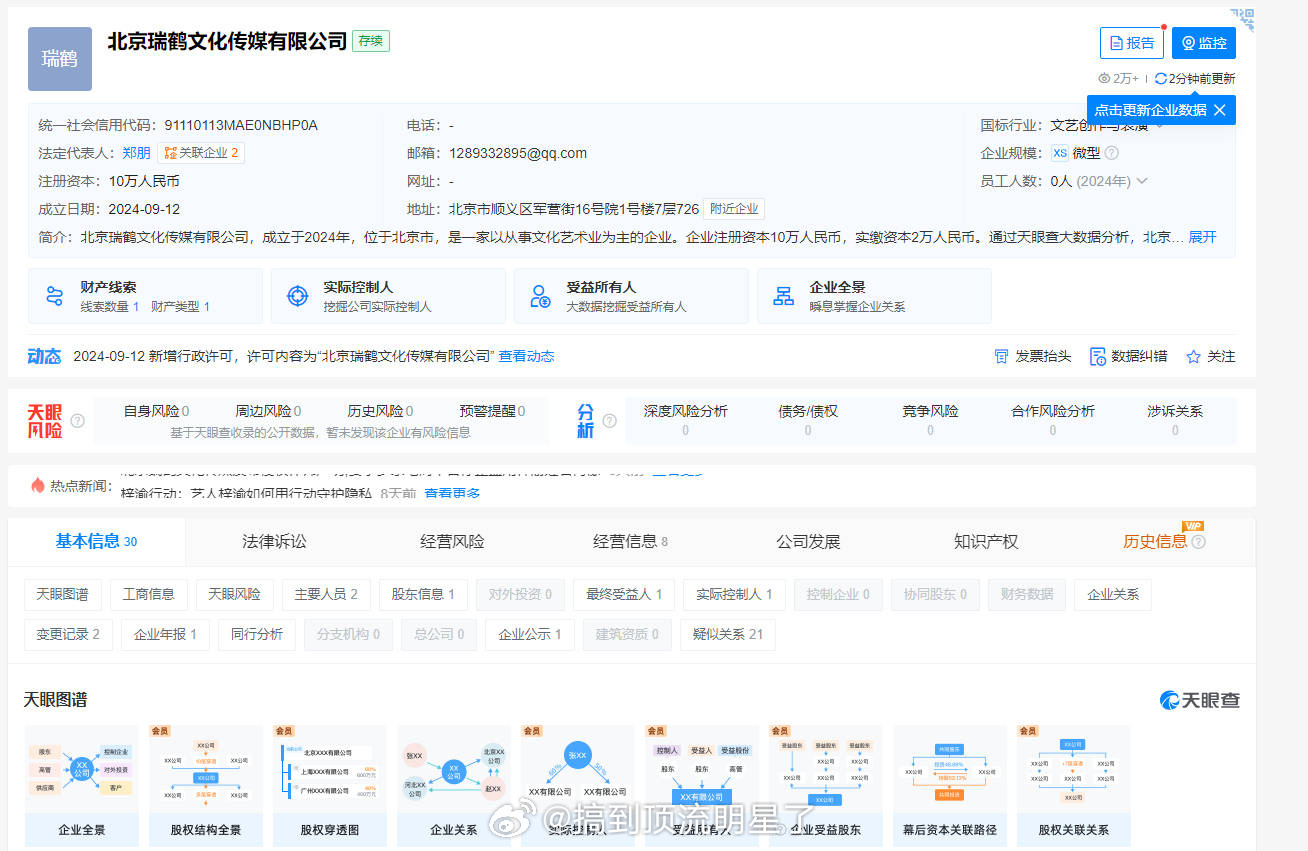Jump to 企业年报 1 section
1308x851 pixels.
(165, 634)
